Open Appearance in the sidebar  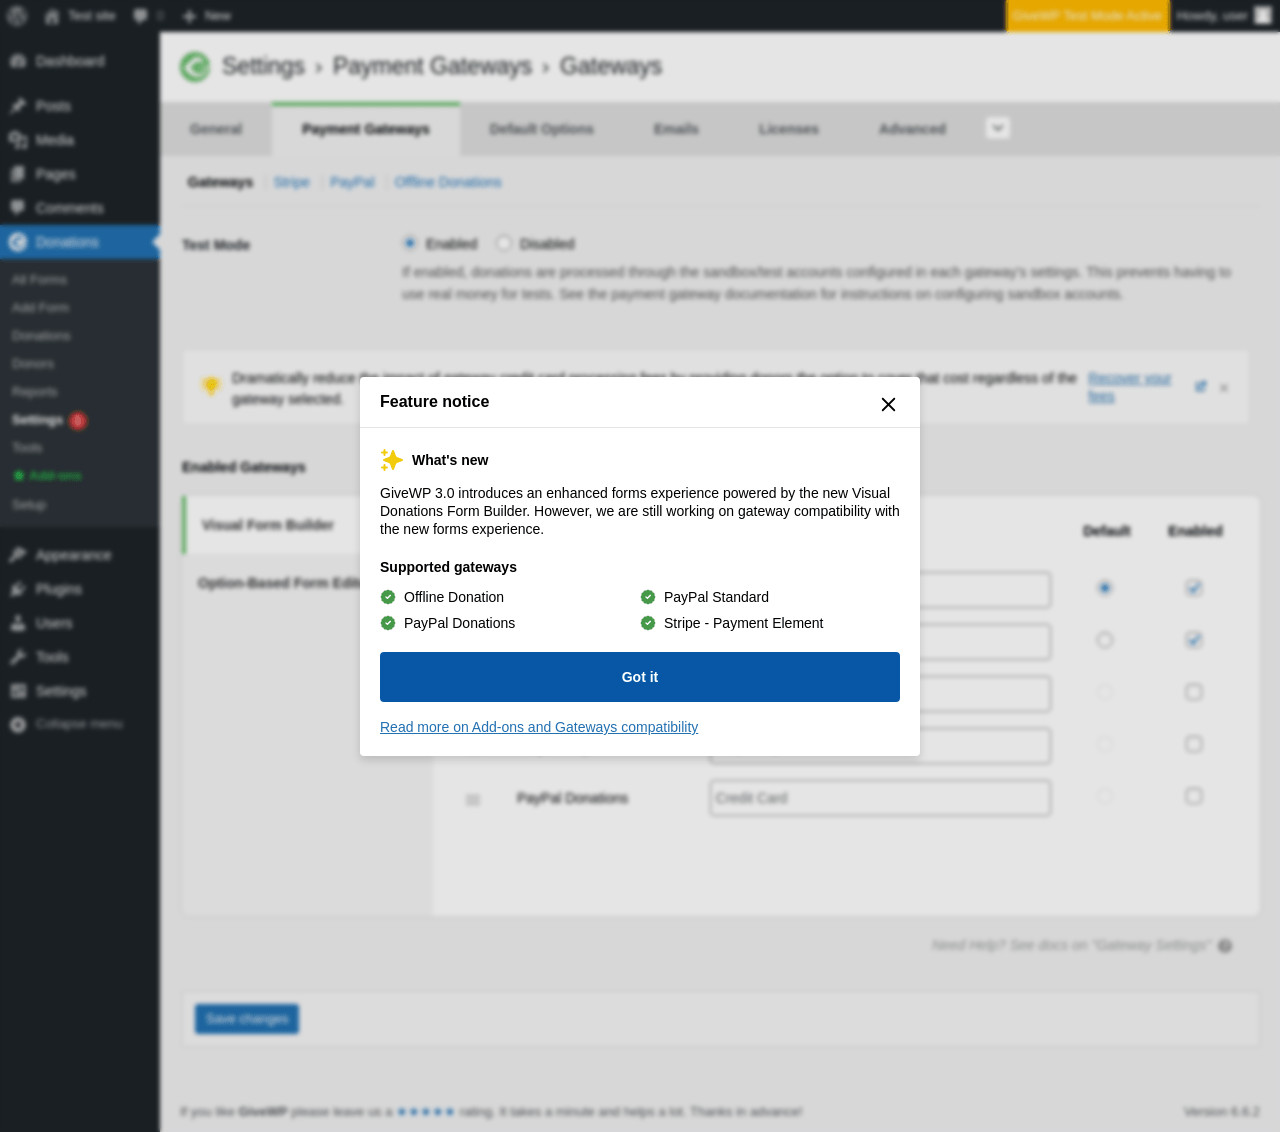coord(73,555)
